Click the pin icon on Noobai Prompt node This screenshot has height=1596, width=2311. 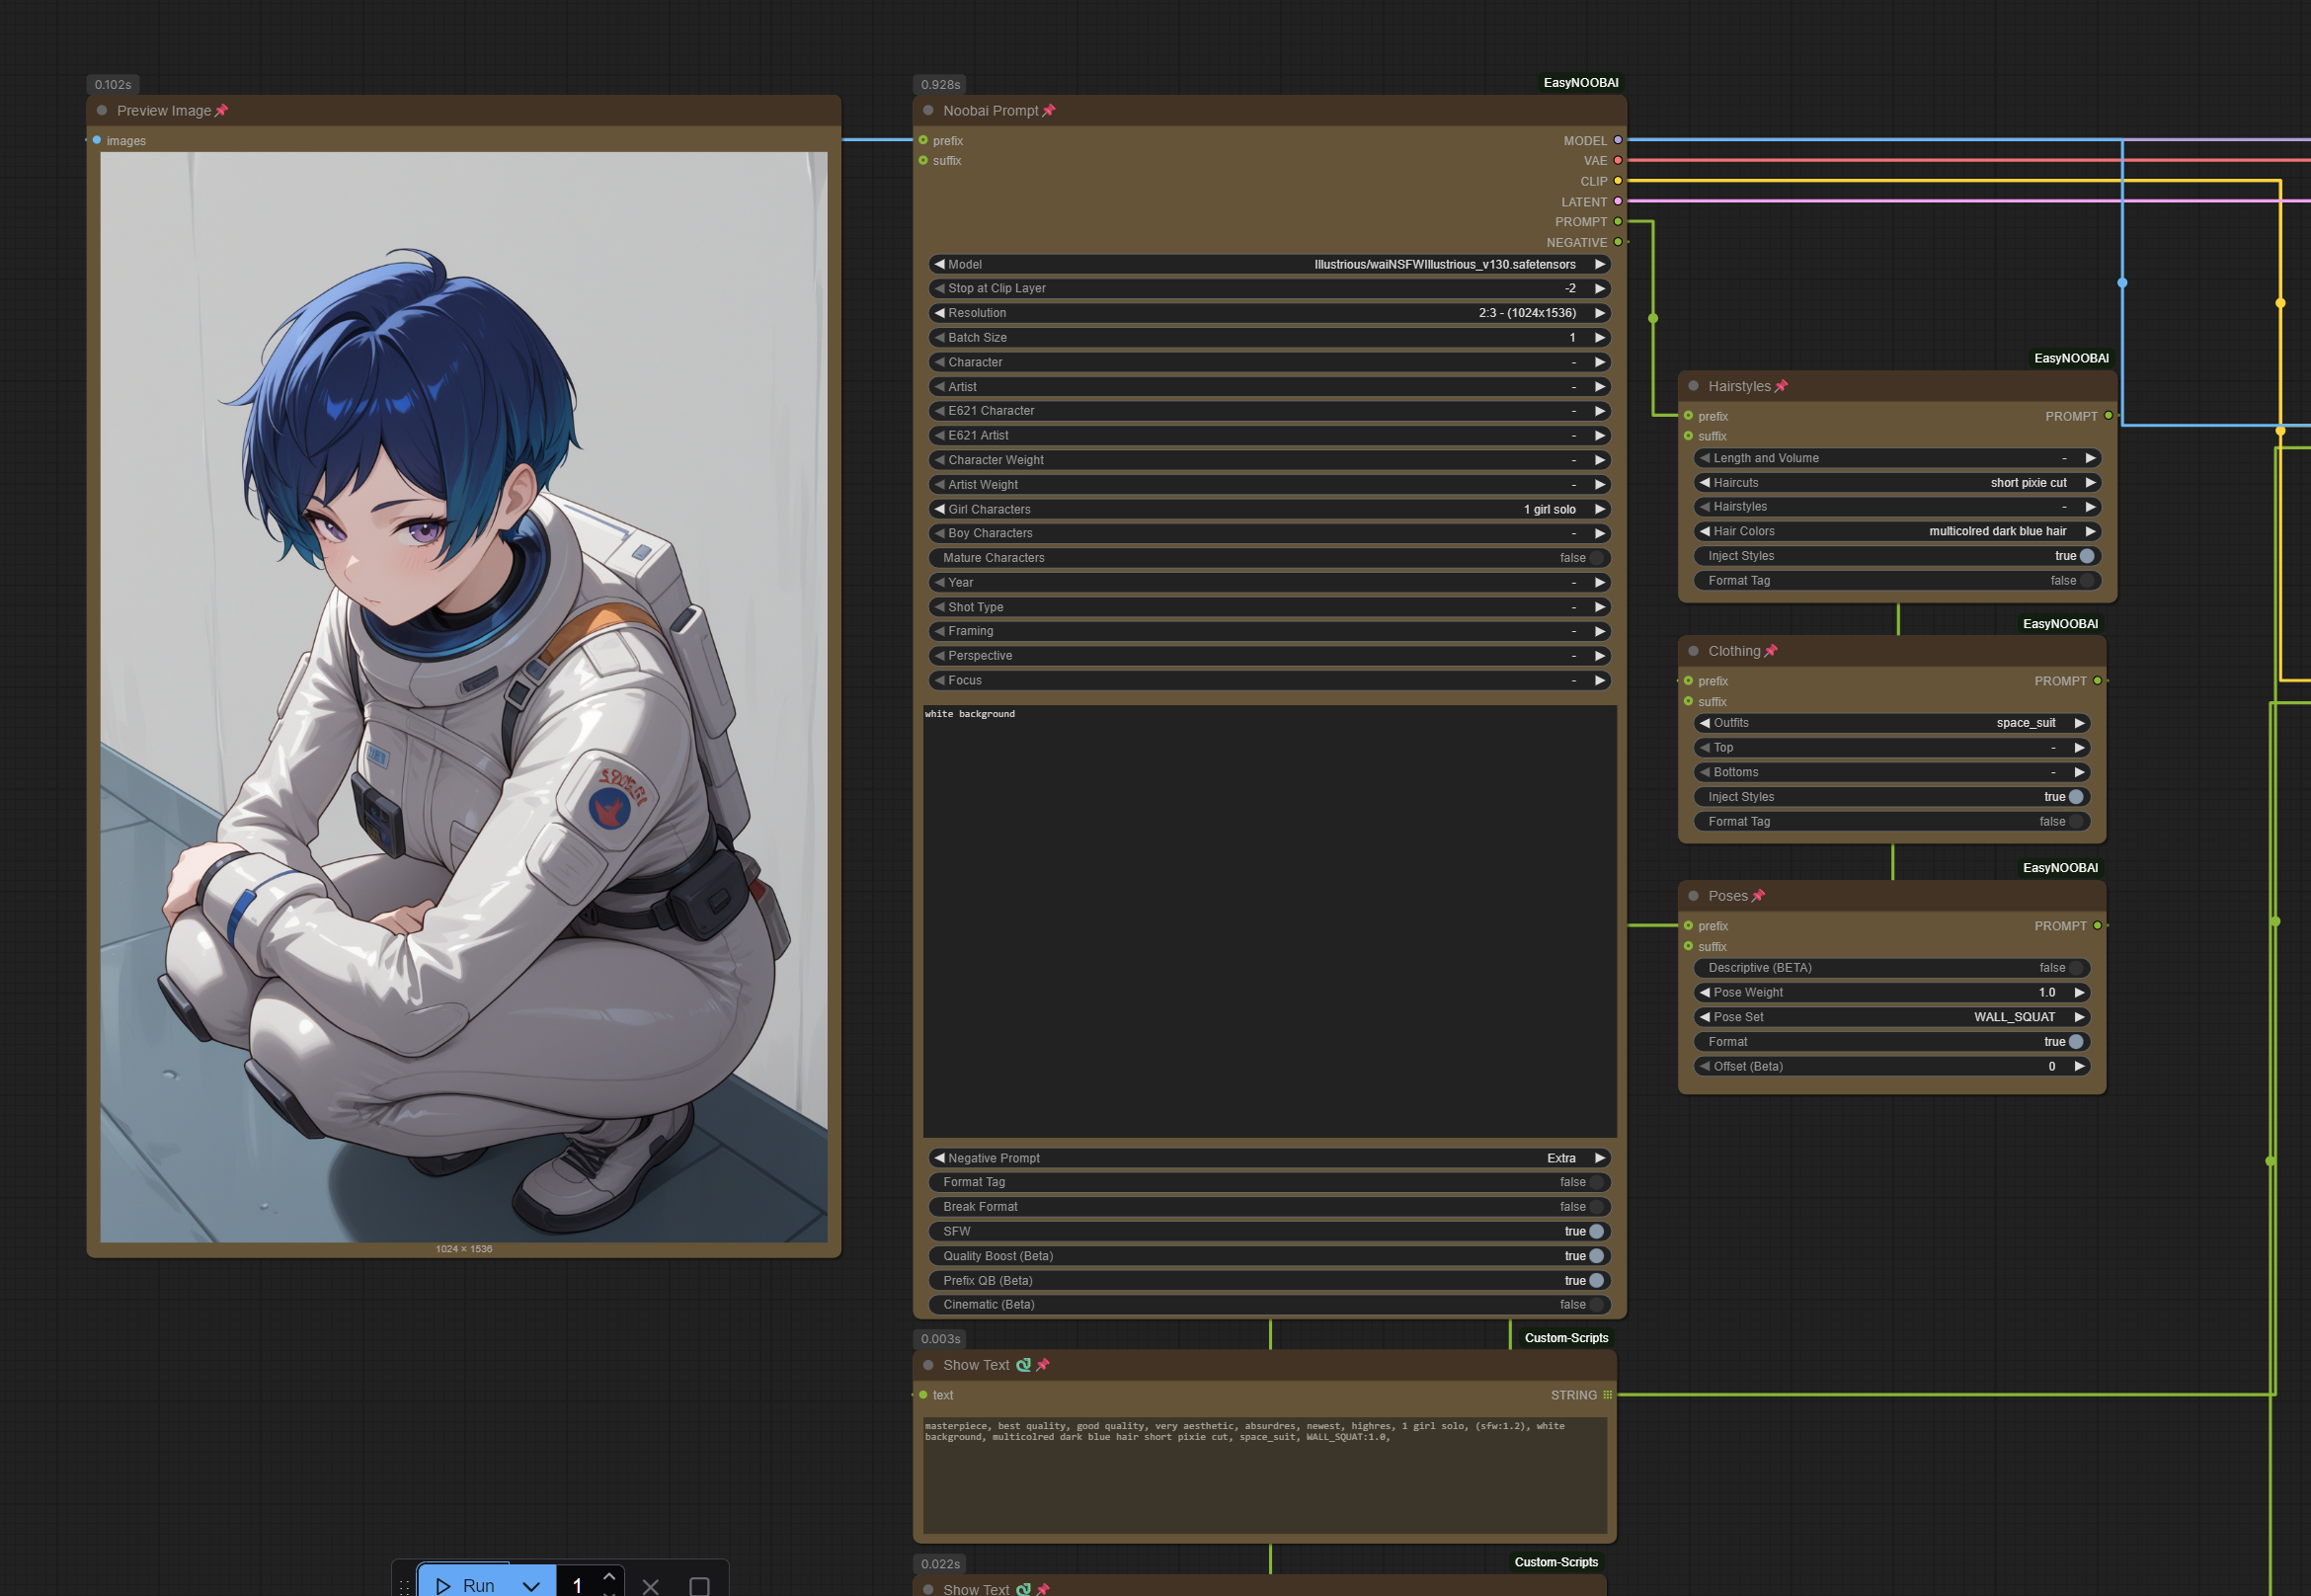(x=1049, y=111)
